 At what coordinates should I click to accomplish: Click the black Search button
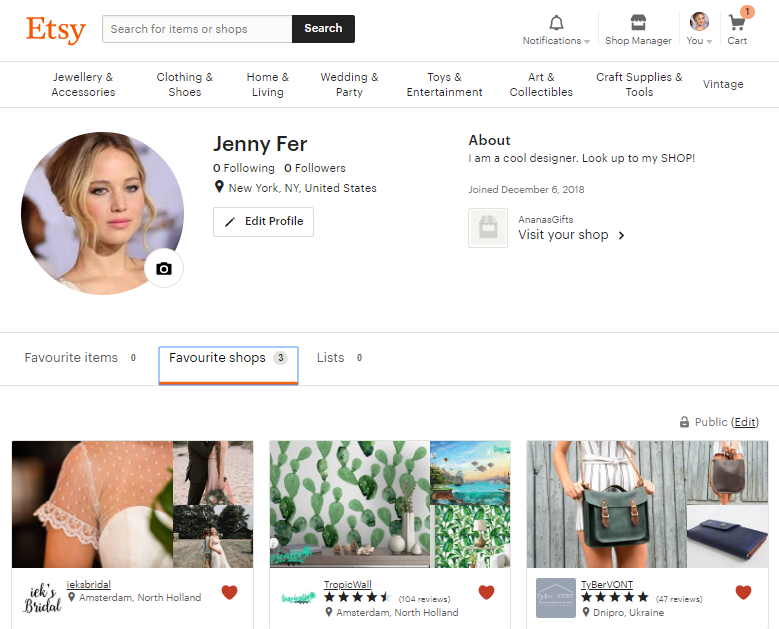[323, 29]
